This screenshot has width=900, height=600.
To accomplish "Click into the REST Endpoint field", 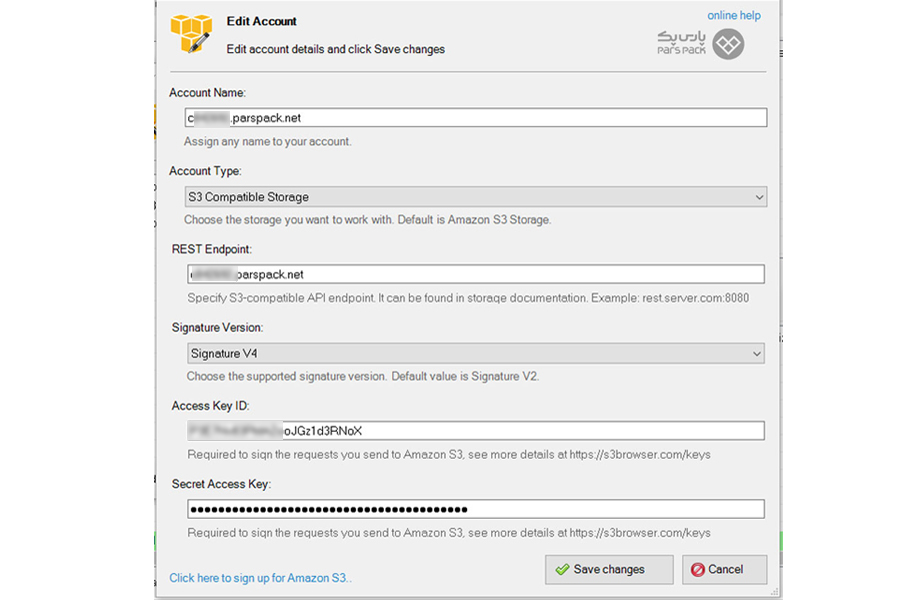I will click(475, 274).
